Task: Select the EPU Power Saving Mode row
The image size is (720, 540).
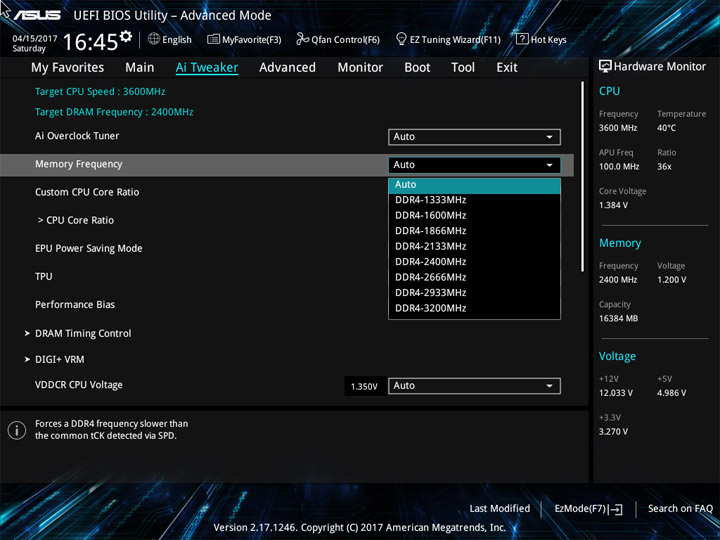Action: 287,248
